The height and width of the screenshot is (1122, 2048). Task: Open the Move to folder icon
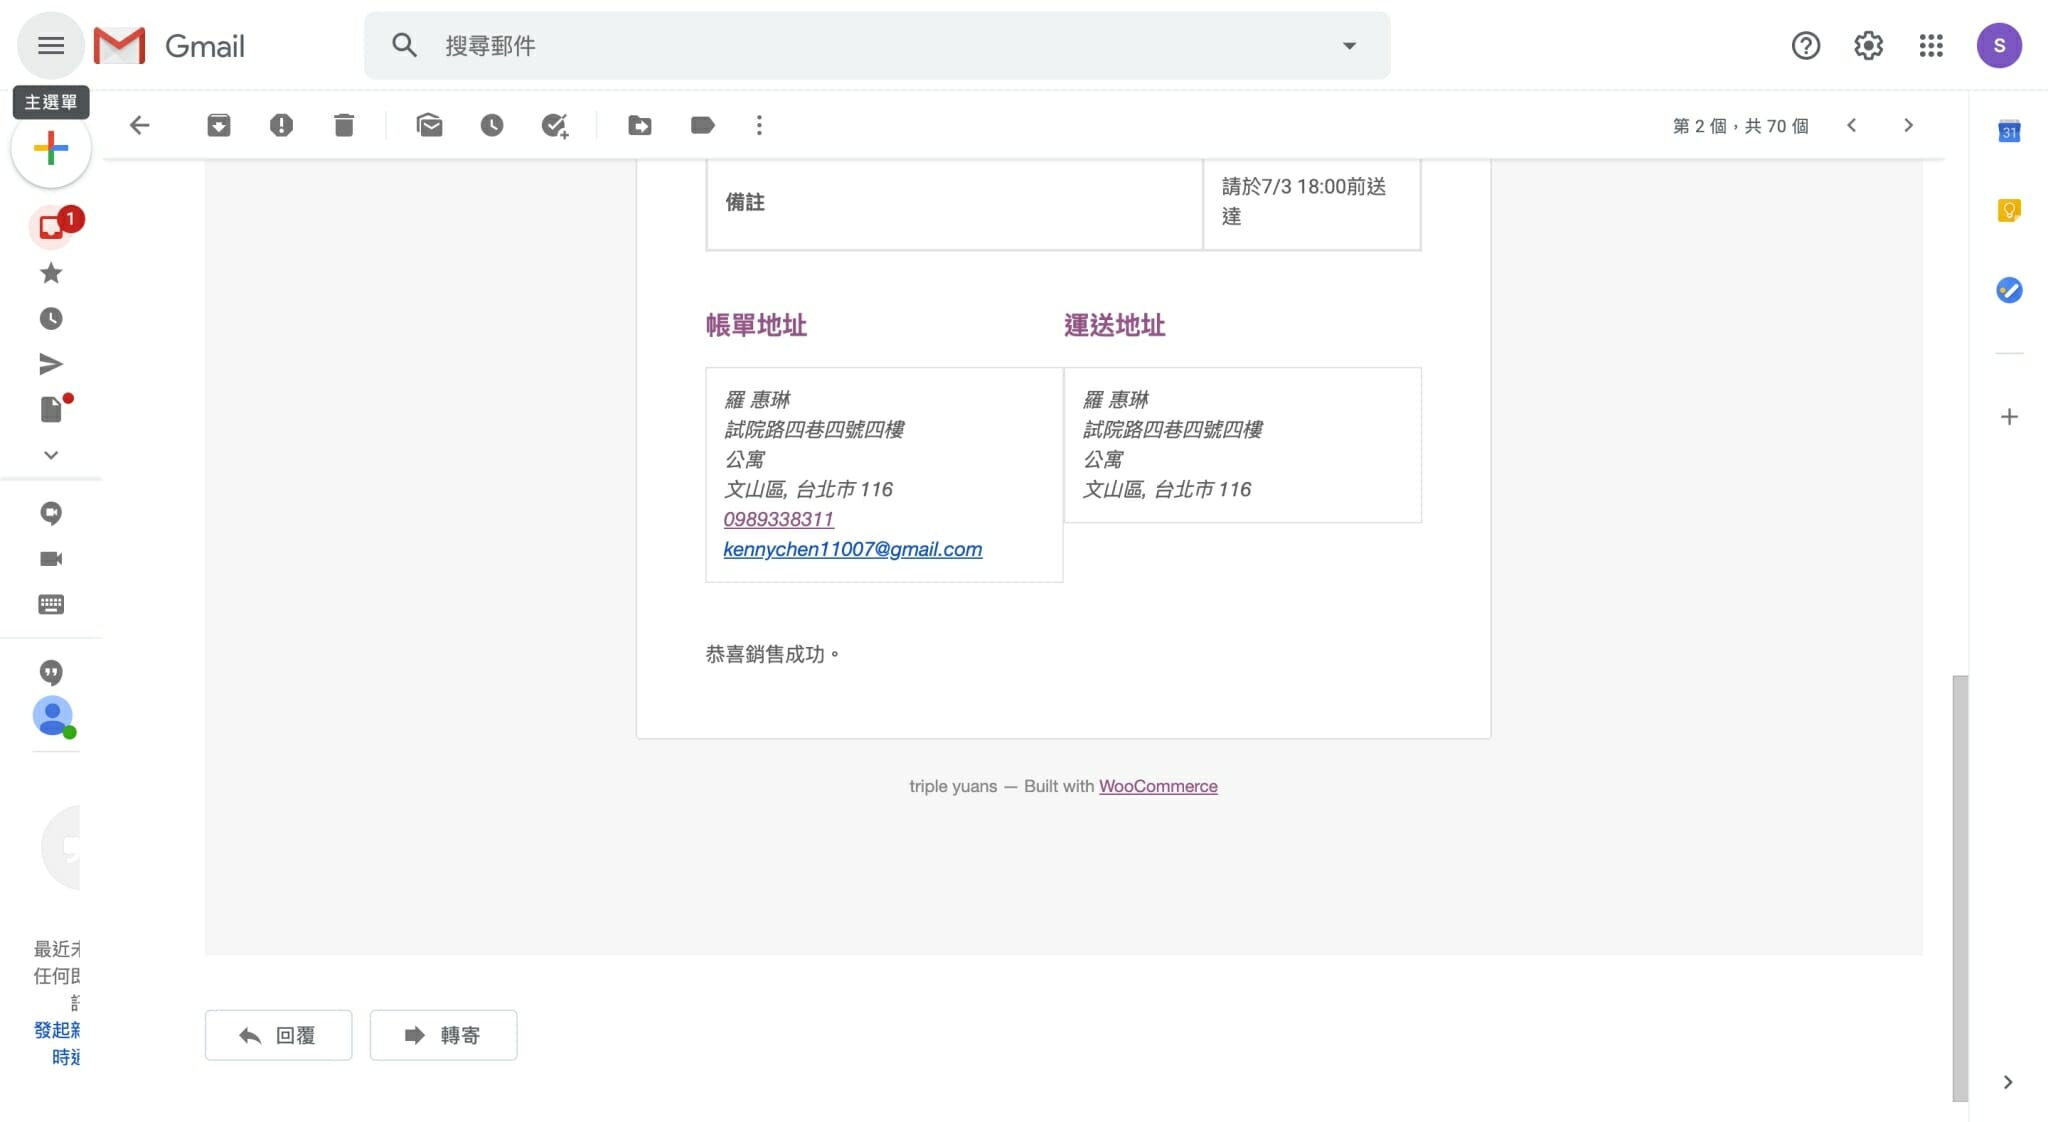tap(640, 125)
